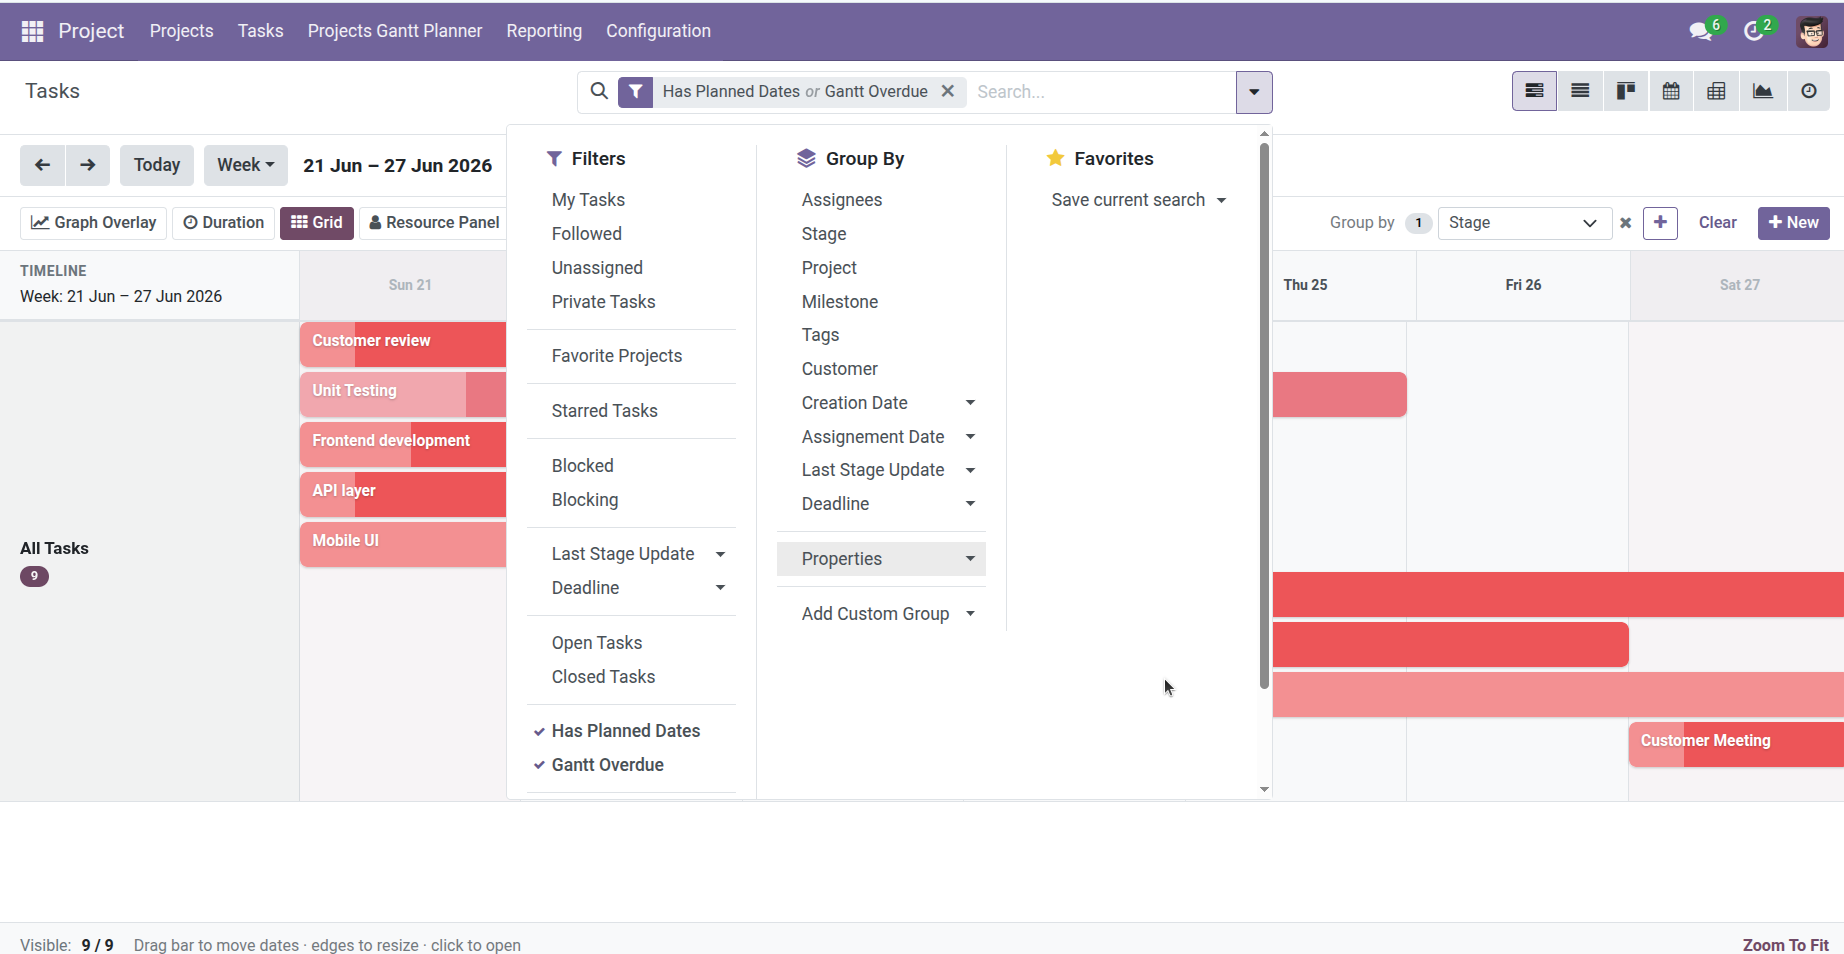
Task: Open the Stage group by select box
Action: point(1524,223)
